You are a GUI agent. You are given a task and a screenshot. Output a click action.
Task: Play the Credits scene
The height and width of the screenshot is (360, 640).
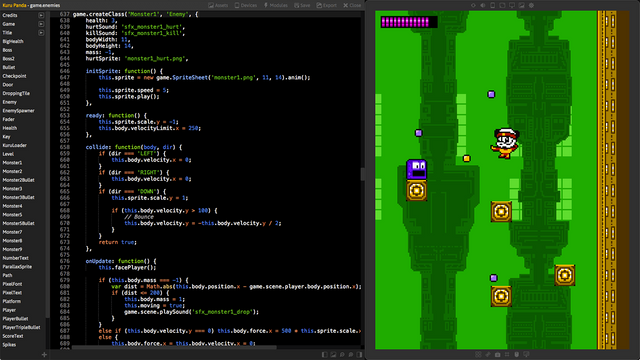click(x=41, y=16)
